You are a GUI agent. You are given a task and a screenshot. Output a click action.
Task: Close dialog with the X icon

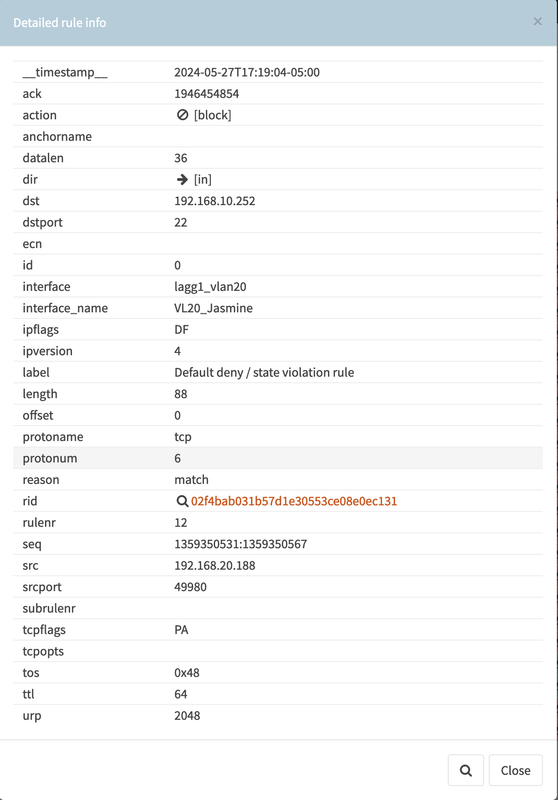tap(538, 21)
